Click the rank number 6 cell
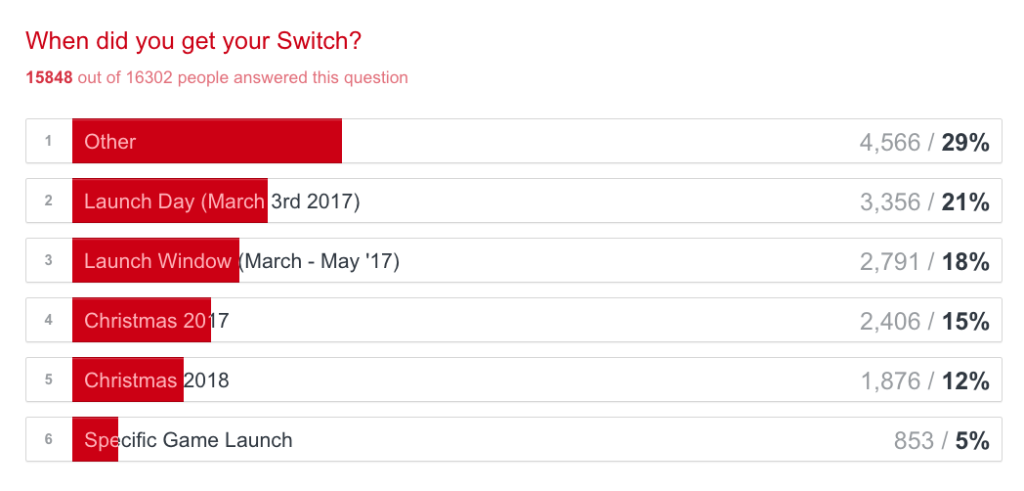The width and height of the screenshot is (1024, 491). [x=48, y=440]
